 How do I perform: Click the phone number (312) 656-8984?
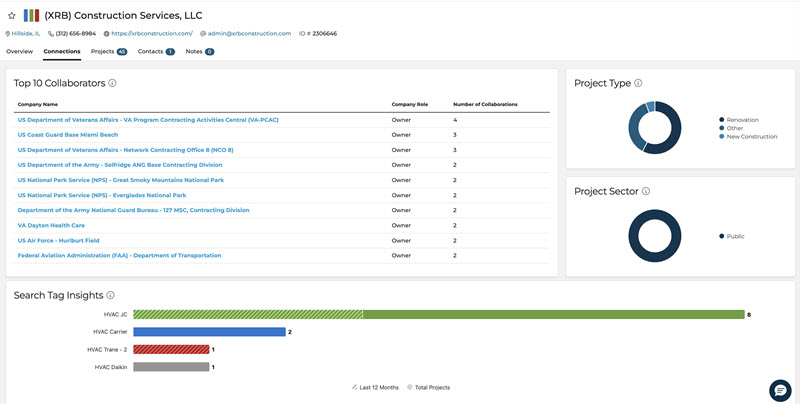76,34
